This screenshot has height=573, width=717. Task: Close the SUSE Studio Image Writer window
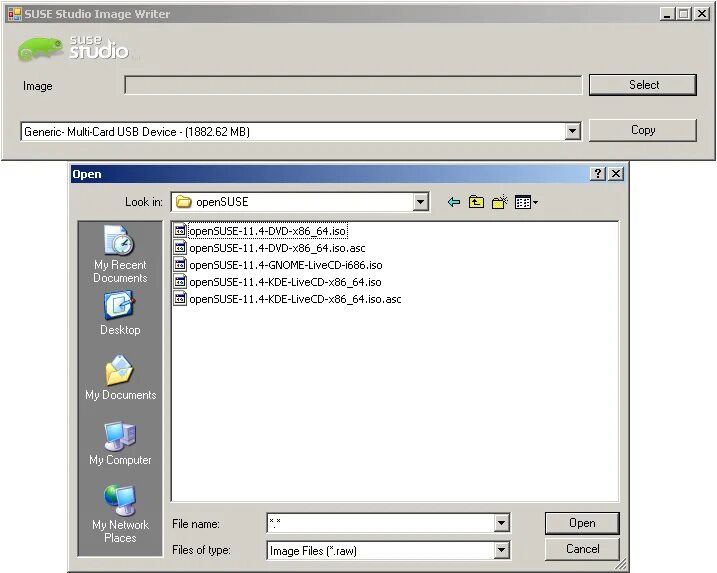[701, 14]
